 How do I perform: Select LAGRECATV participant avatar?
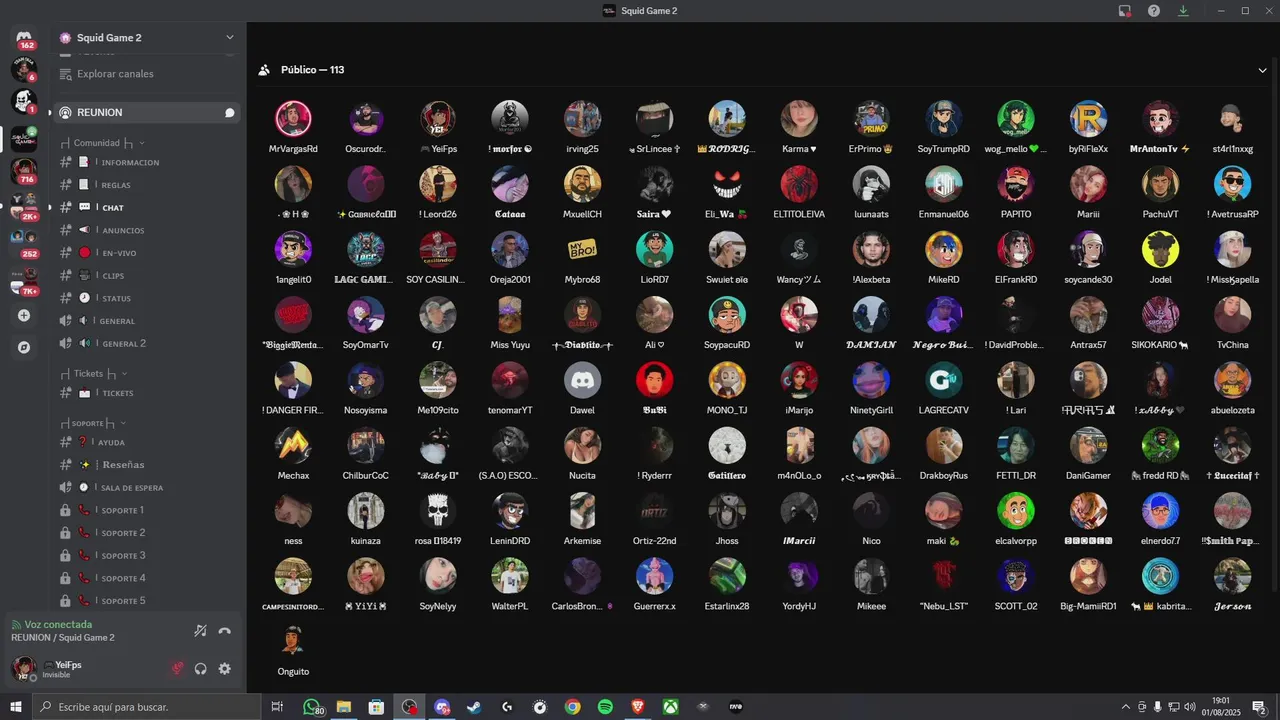tap(943, 380)
